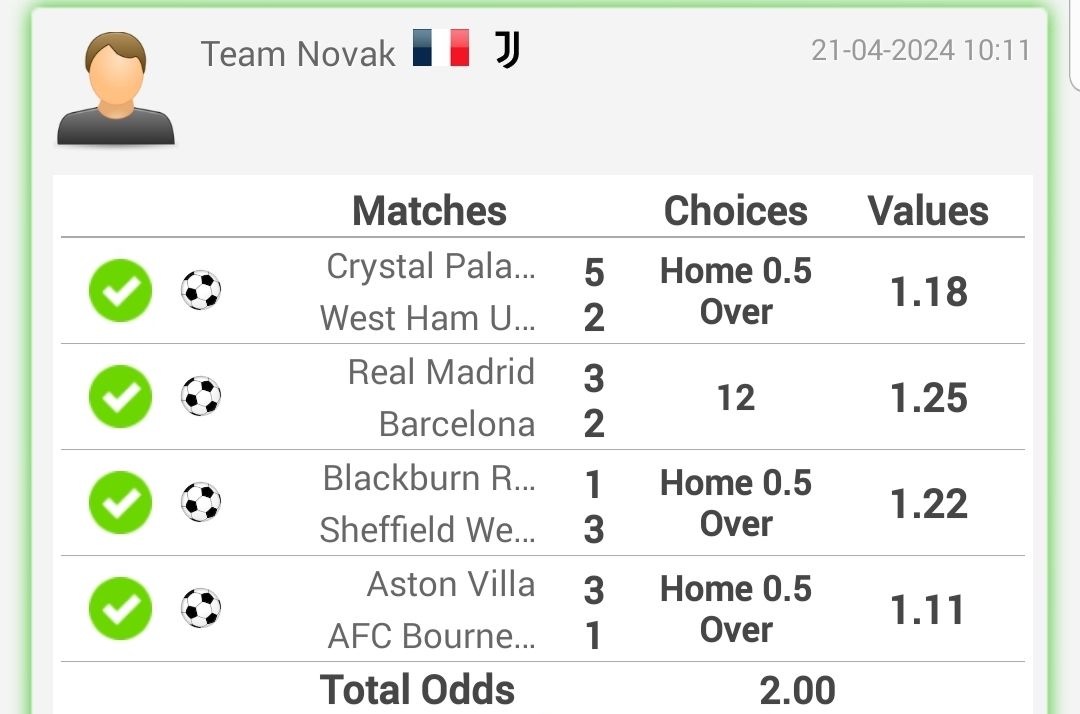This screenshot has width=1080, height=714.
Task: Tap the soccer ball icon for Crystal Palace row
Action: pos(201,291)
